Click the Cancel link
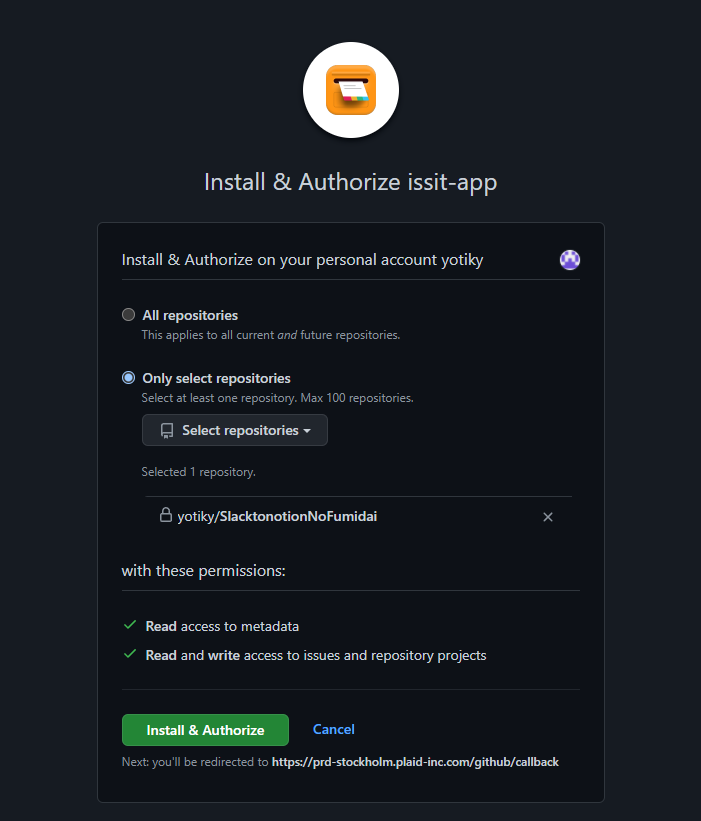Image resolution: width=701 pixels, height=821 pixels. pyautogui.click(x=333, y=729)
